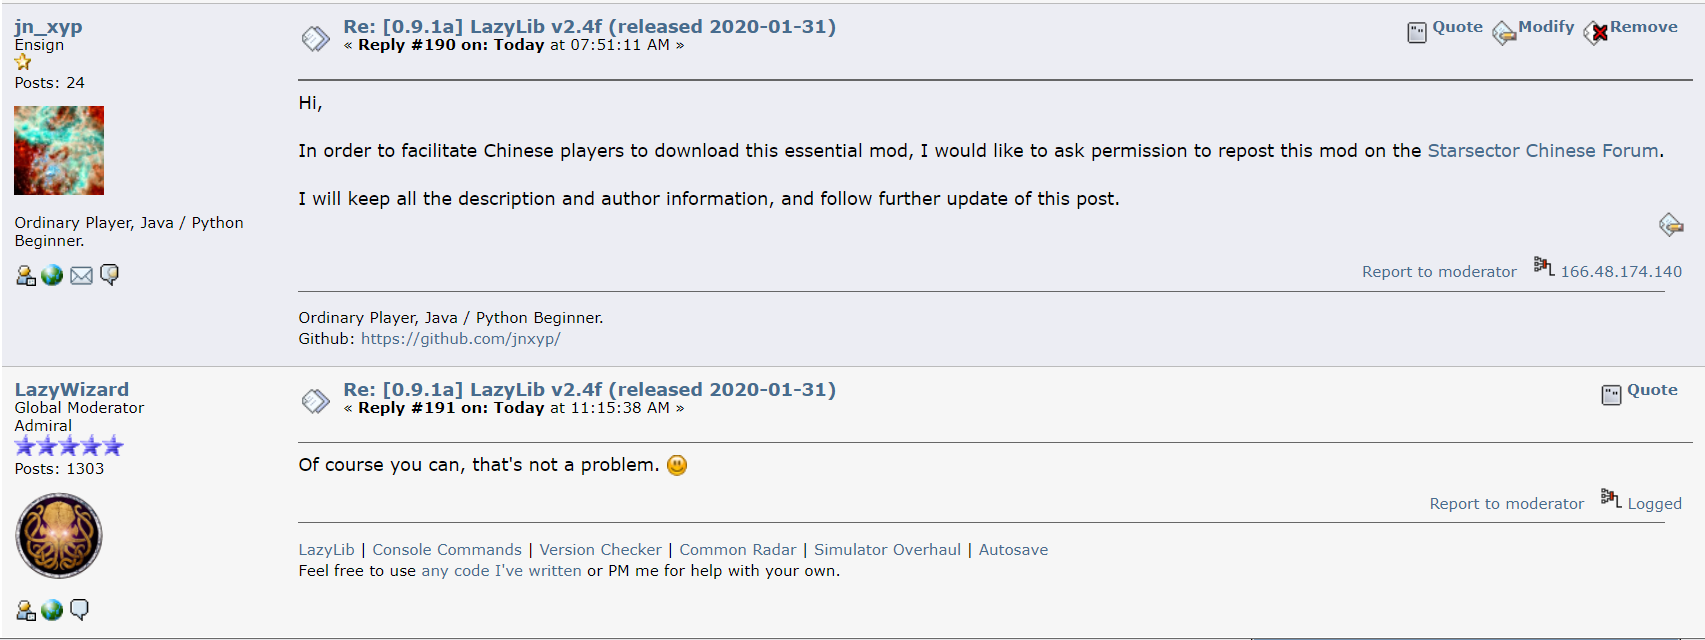Open the Console Commands signature link

point(447,550)
